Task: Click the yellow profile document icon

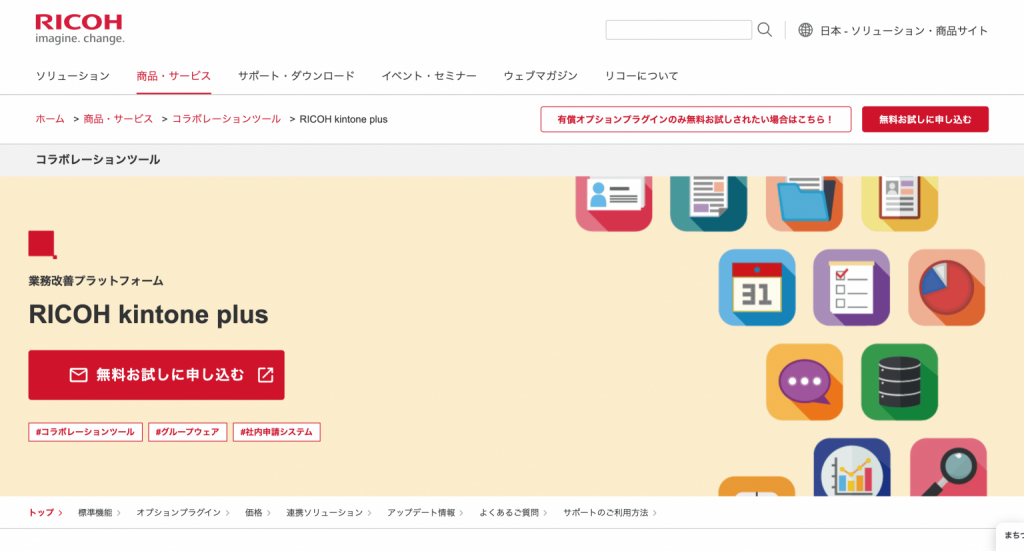Action: point(899,203)
